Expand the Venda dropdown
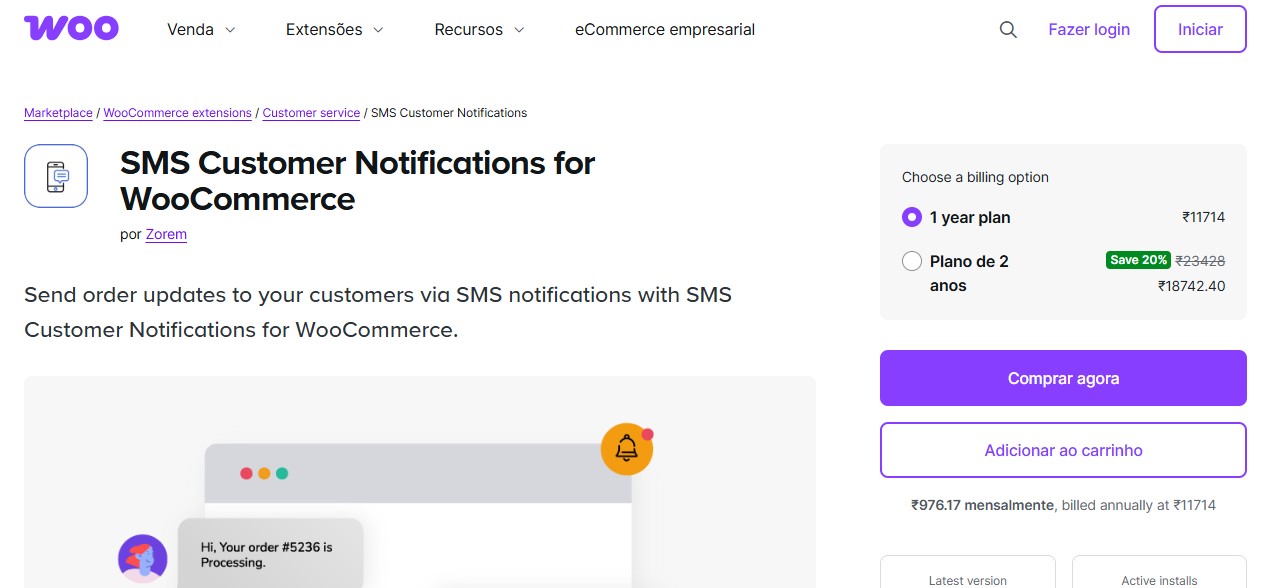This screenshot has height=588, width=1277. point(200,30)
